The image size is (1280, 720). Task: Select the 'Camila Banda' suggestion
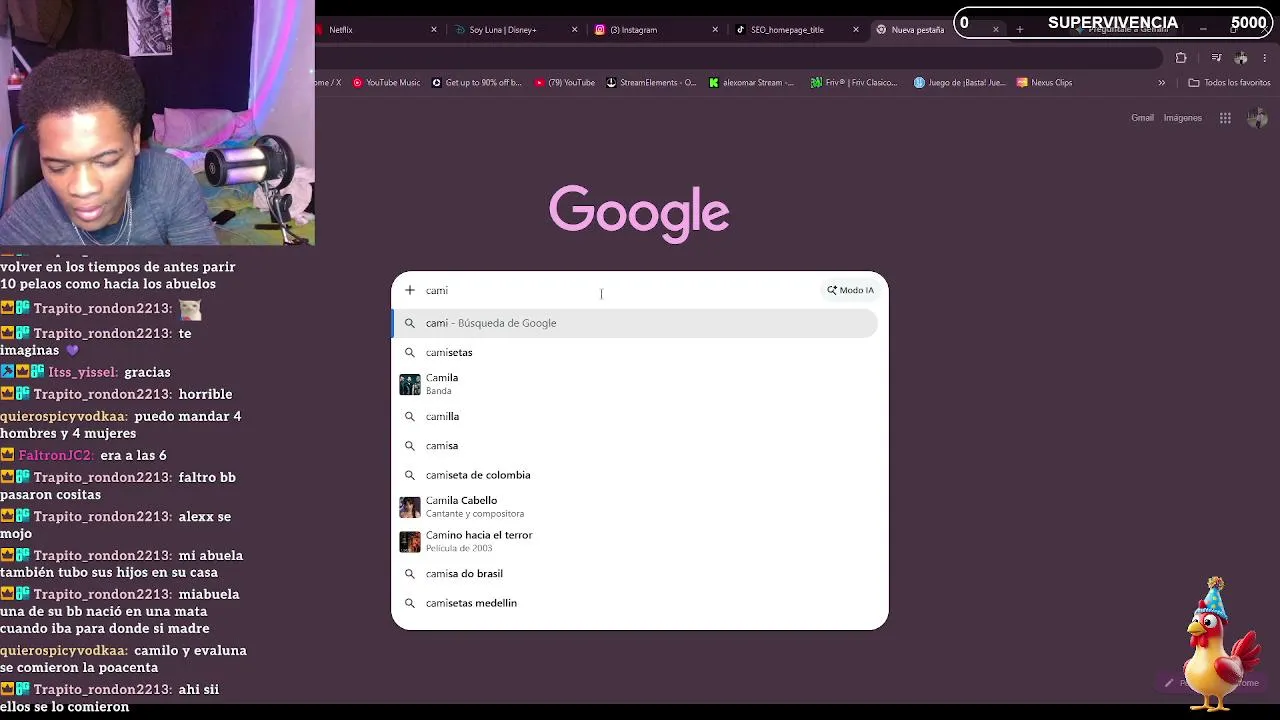tap(635, 384)
